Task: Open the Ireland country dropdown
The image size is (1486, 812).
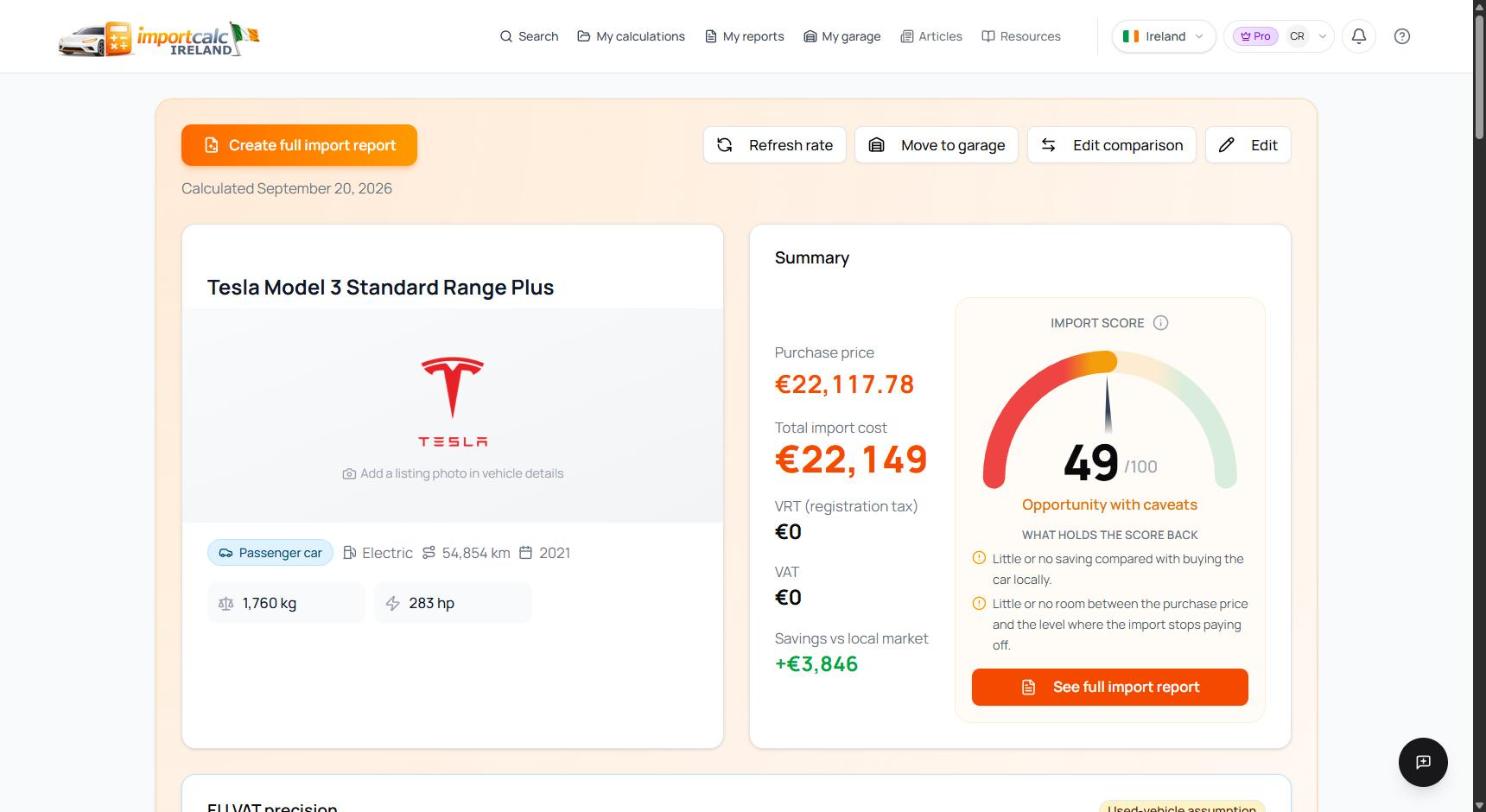Action: pos(1163,36)
